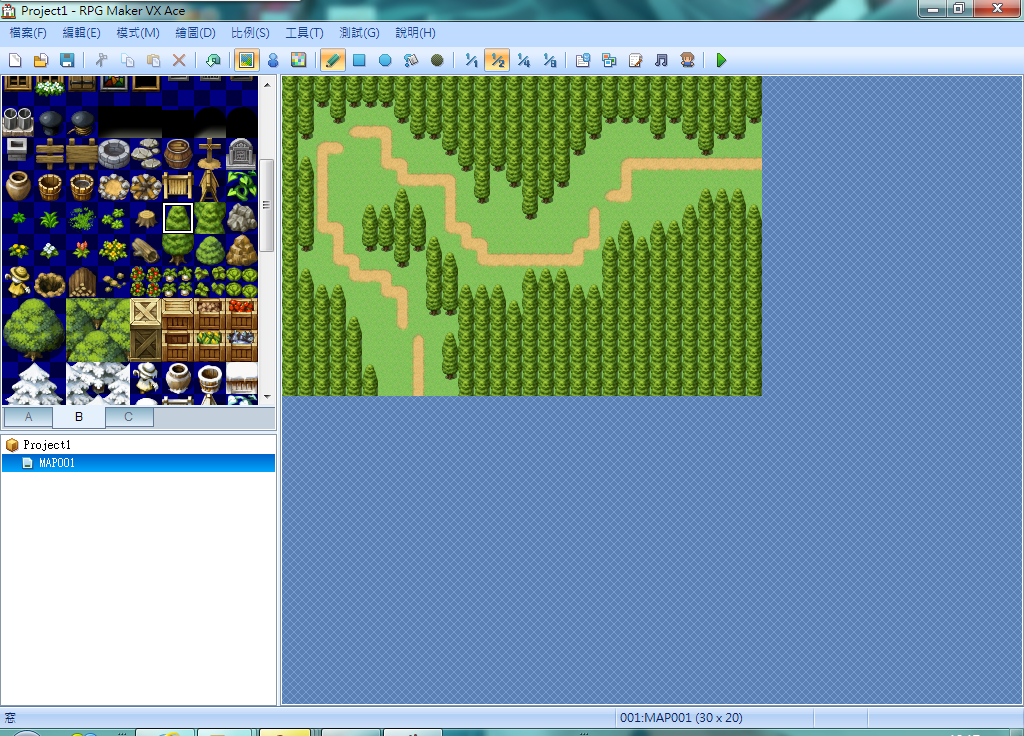Select the gravestone tile

point(242,154)
